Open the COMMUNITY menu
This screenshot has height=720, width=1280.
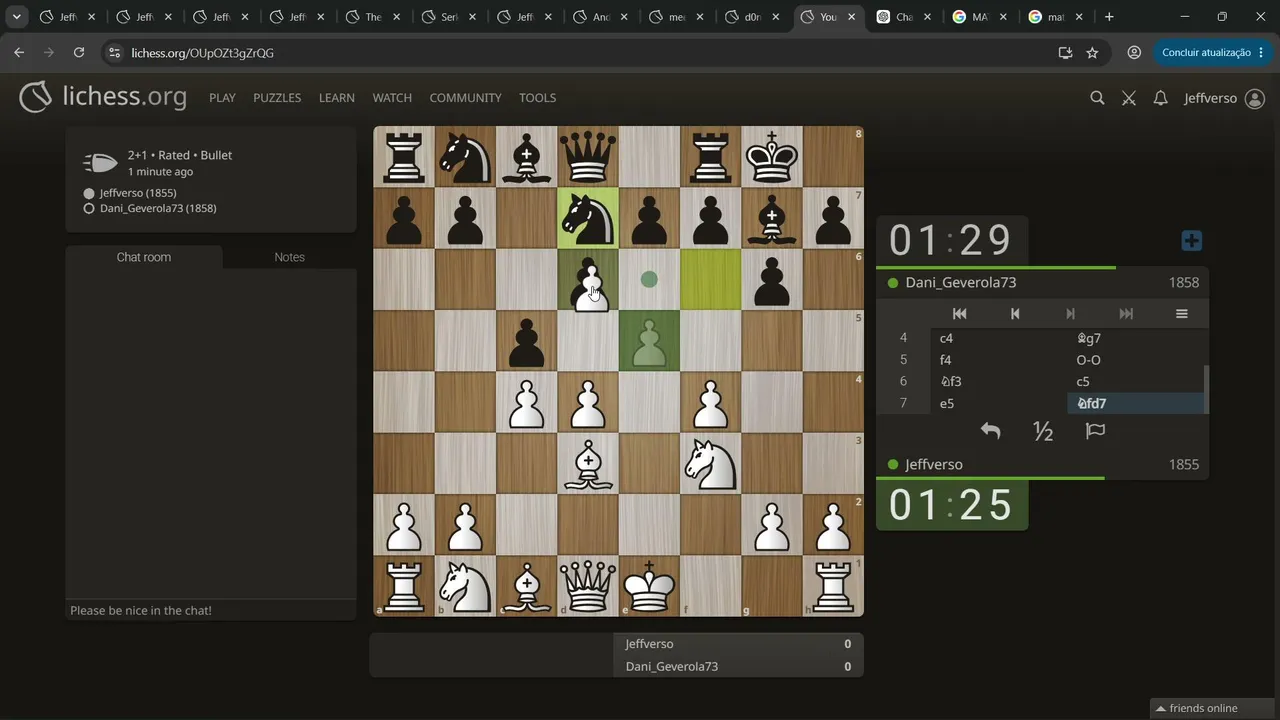[465, 98]
